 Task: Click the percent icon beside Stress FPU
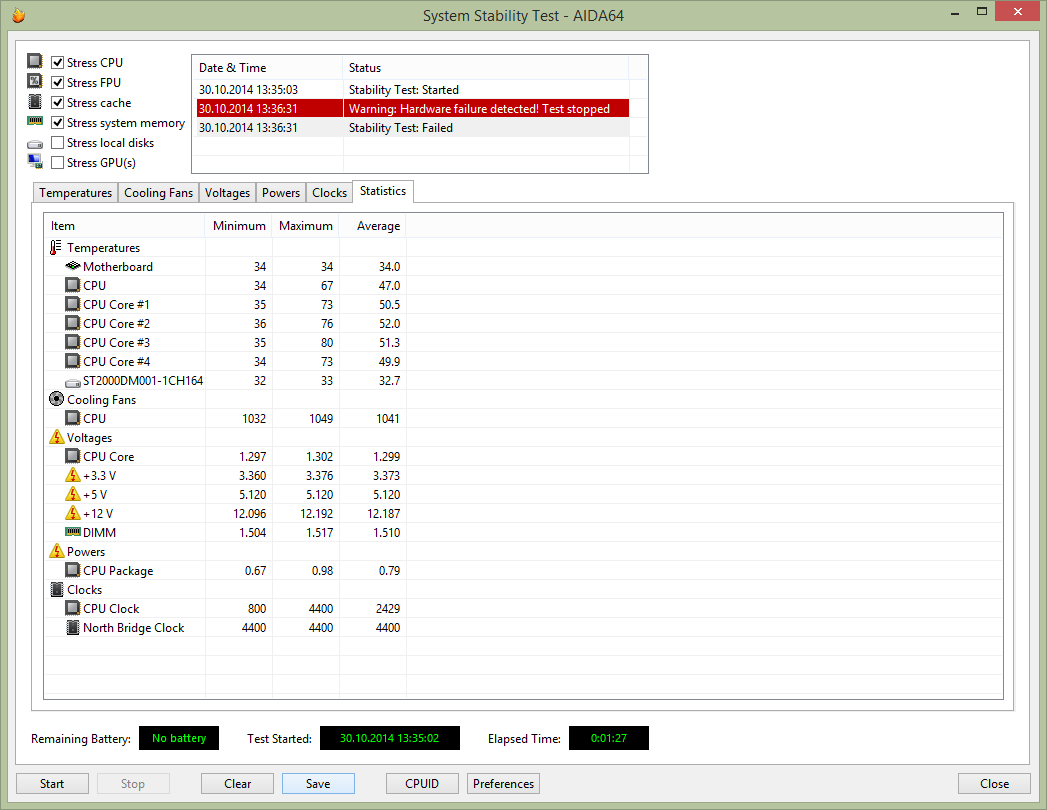pyautogui.click(x=35, y=81)
